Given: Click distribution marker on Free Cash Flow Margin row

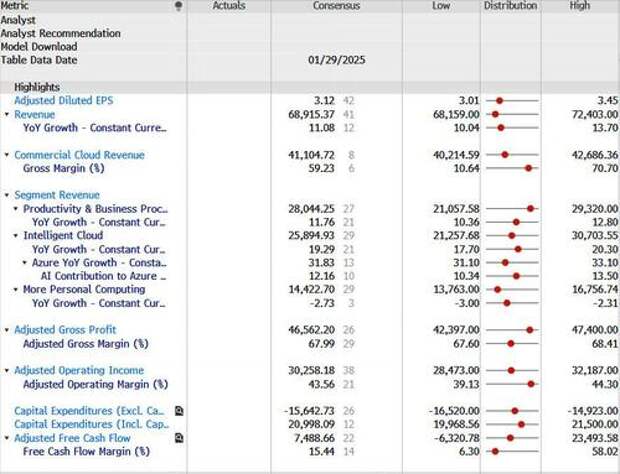Looking at the screenshot, I should tap(498, 452).
